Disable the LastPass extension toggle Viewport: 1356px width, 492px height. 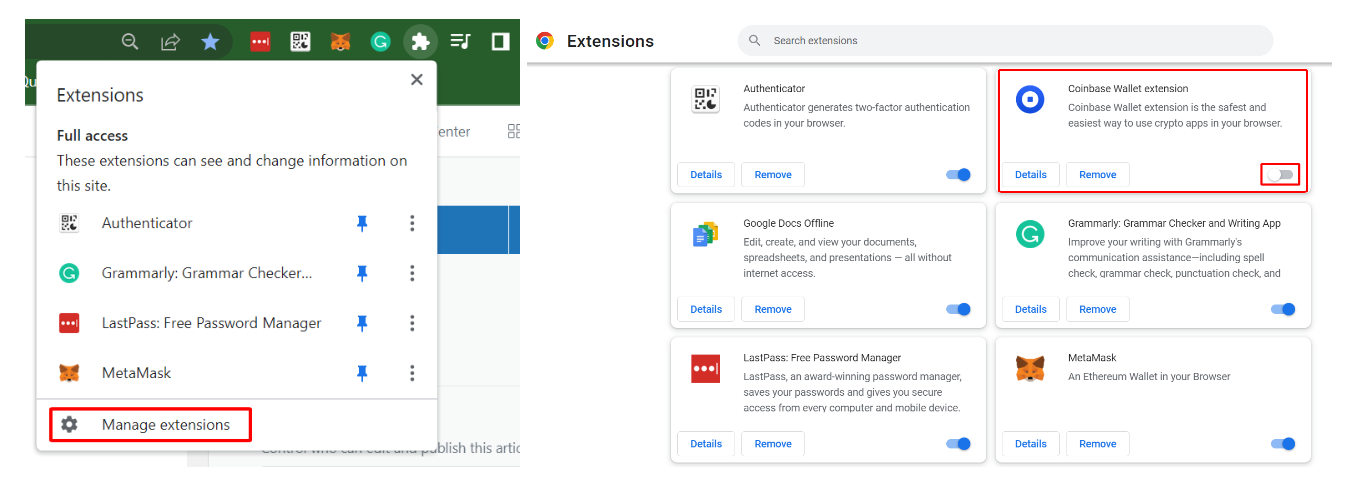[x=958, y=444]
